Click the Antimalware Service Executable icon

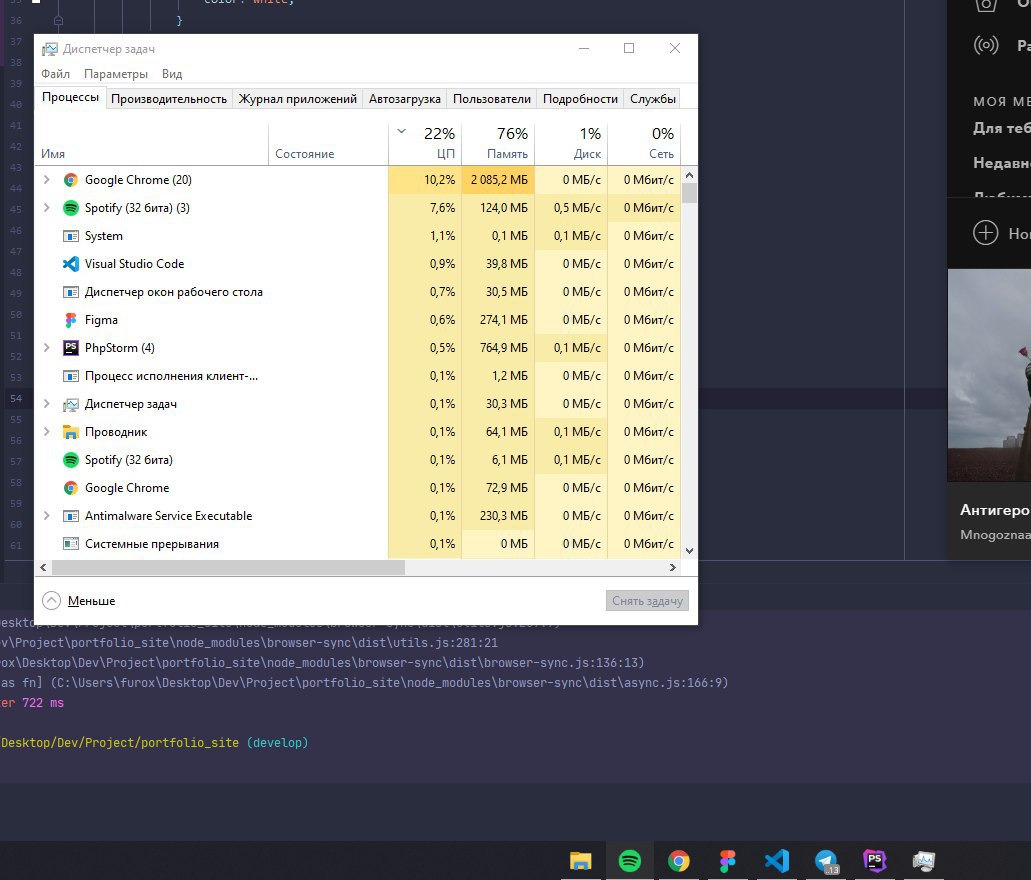[x=71, y=516]
